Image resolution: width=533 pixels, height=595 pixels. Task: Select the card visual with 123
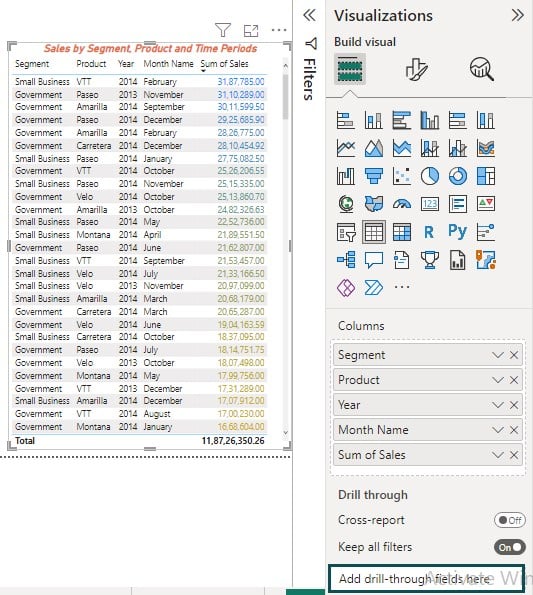[429, 204]
